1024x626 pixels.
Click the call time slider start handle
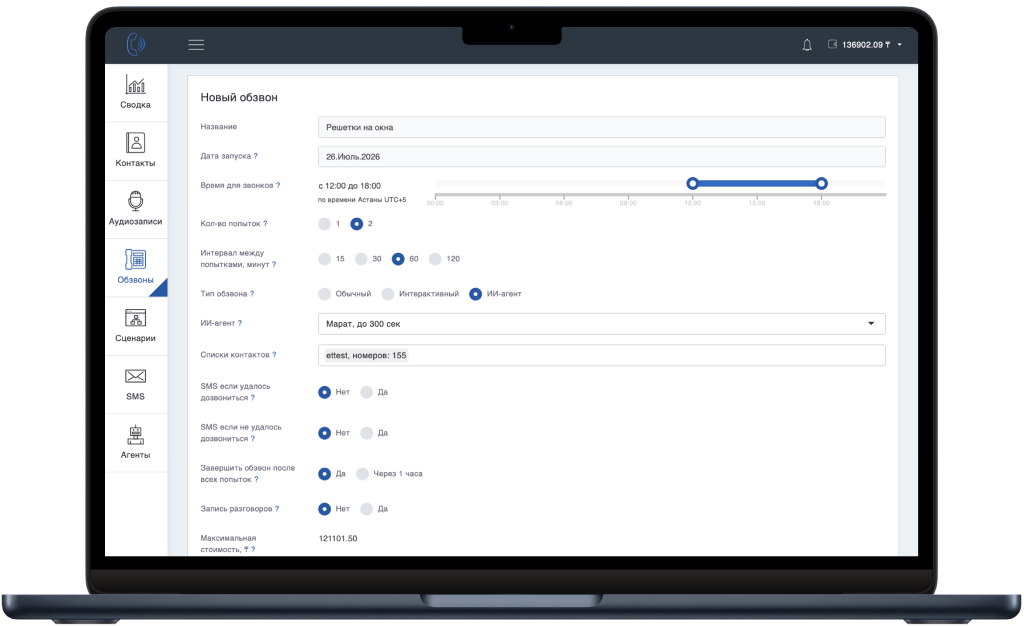[x=693, y=183]
